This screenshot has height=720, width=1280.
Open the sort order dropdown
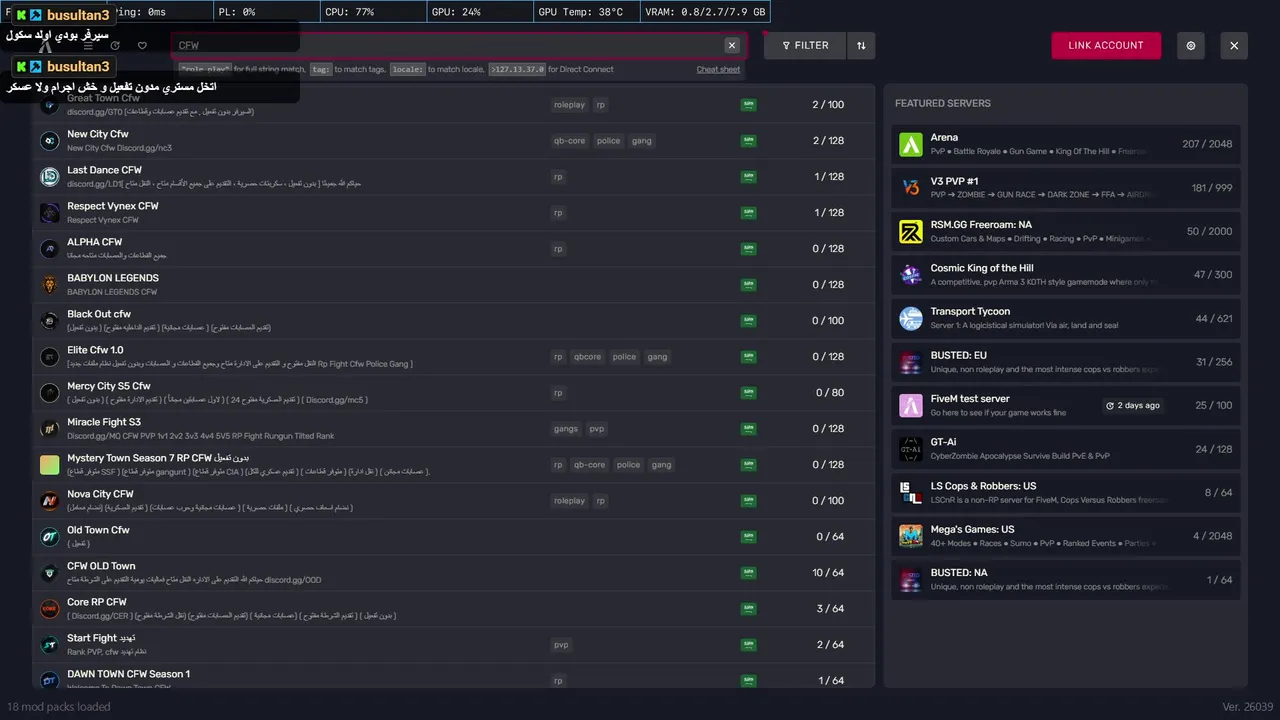[861, 45]
